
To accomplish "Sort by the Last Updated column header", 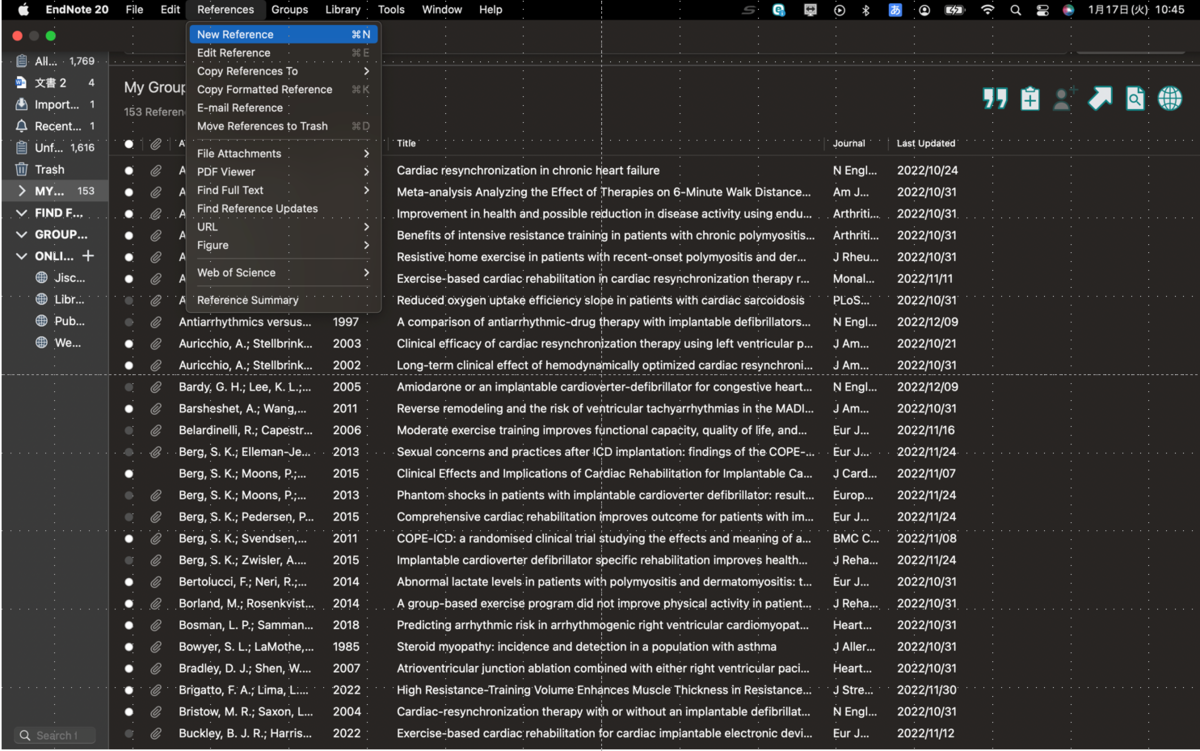I will click(x=926, y=144).
